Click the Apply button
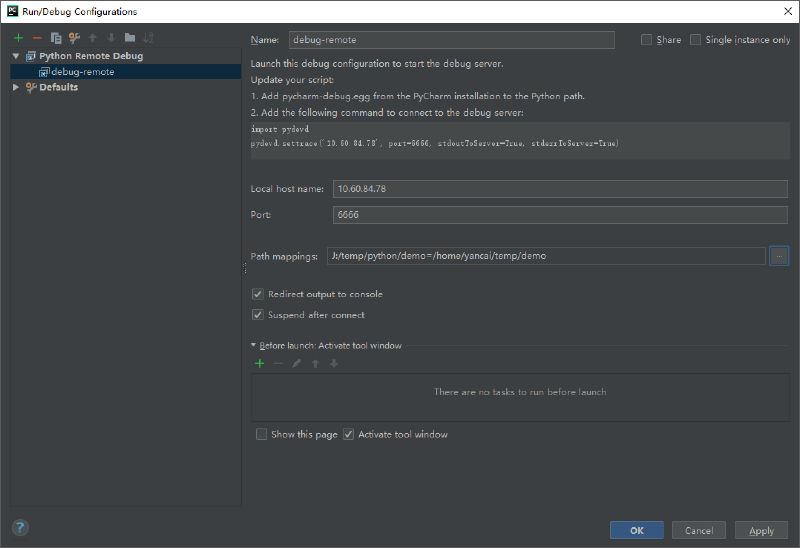The height and width of the screenshot is (548, 800). pyautogui.click(x=761, y=530)
